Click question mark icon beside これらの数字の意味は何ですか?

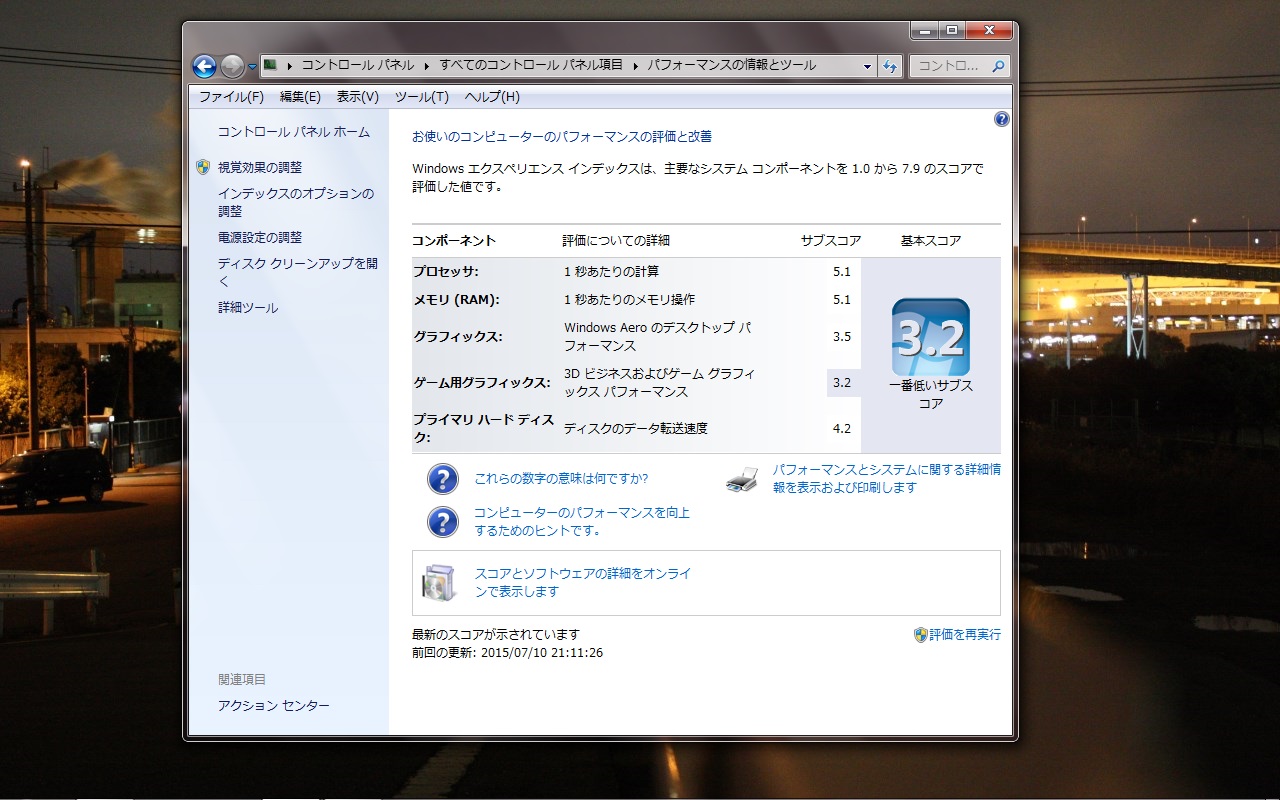tap(442, 479)
